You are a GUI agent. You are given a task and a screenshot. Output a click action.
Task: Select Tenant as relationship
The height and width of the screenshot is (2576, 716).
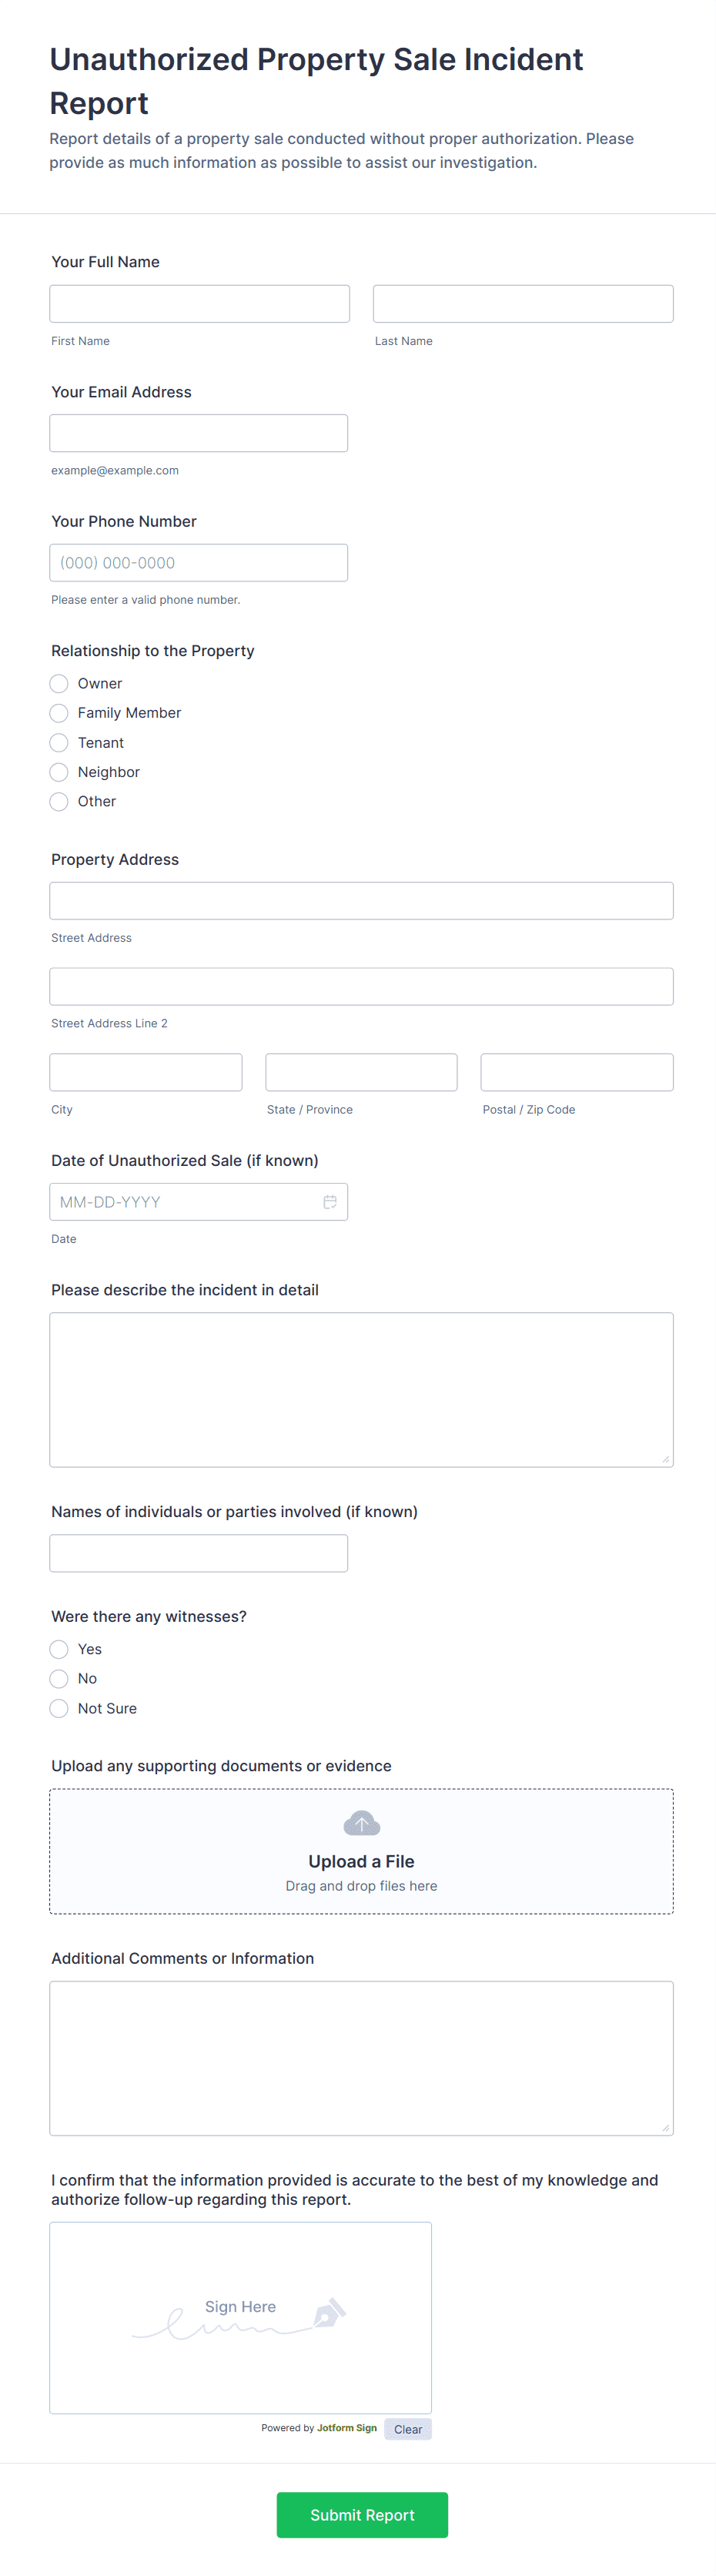click(59, 743)
